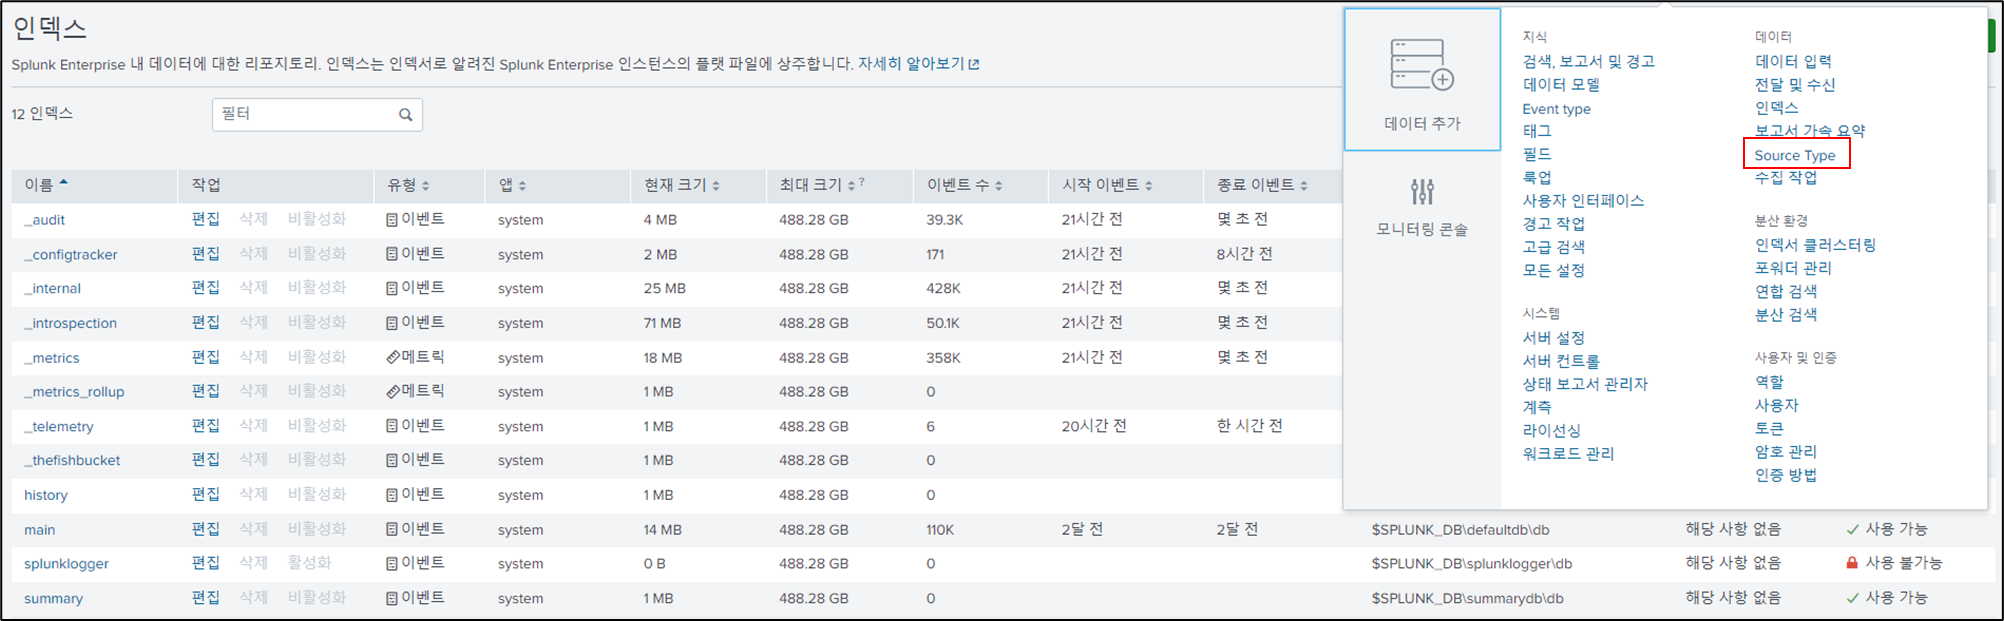Focus the 필터 search field
The height and width of the screenshot is (621, 2004).
pos(317,114)
